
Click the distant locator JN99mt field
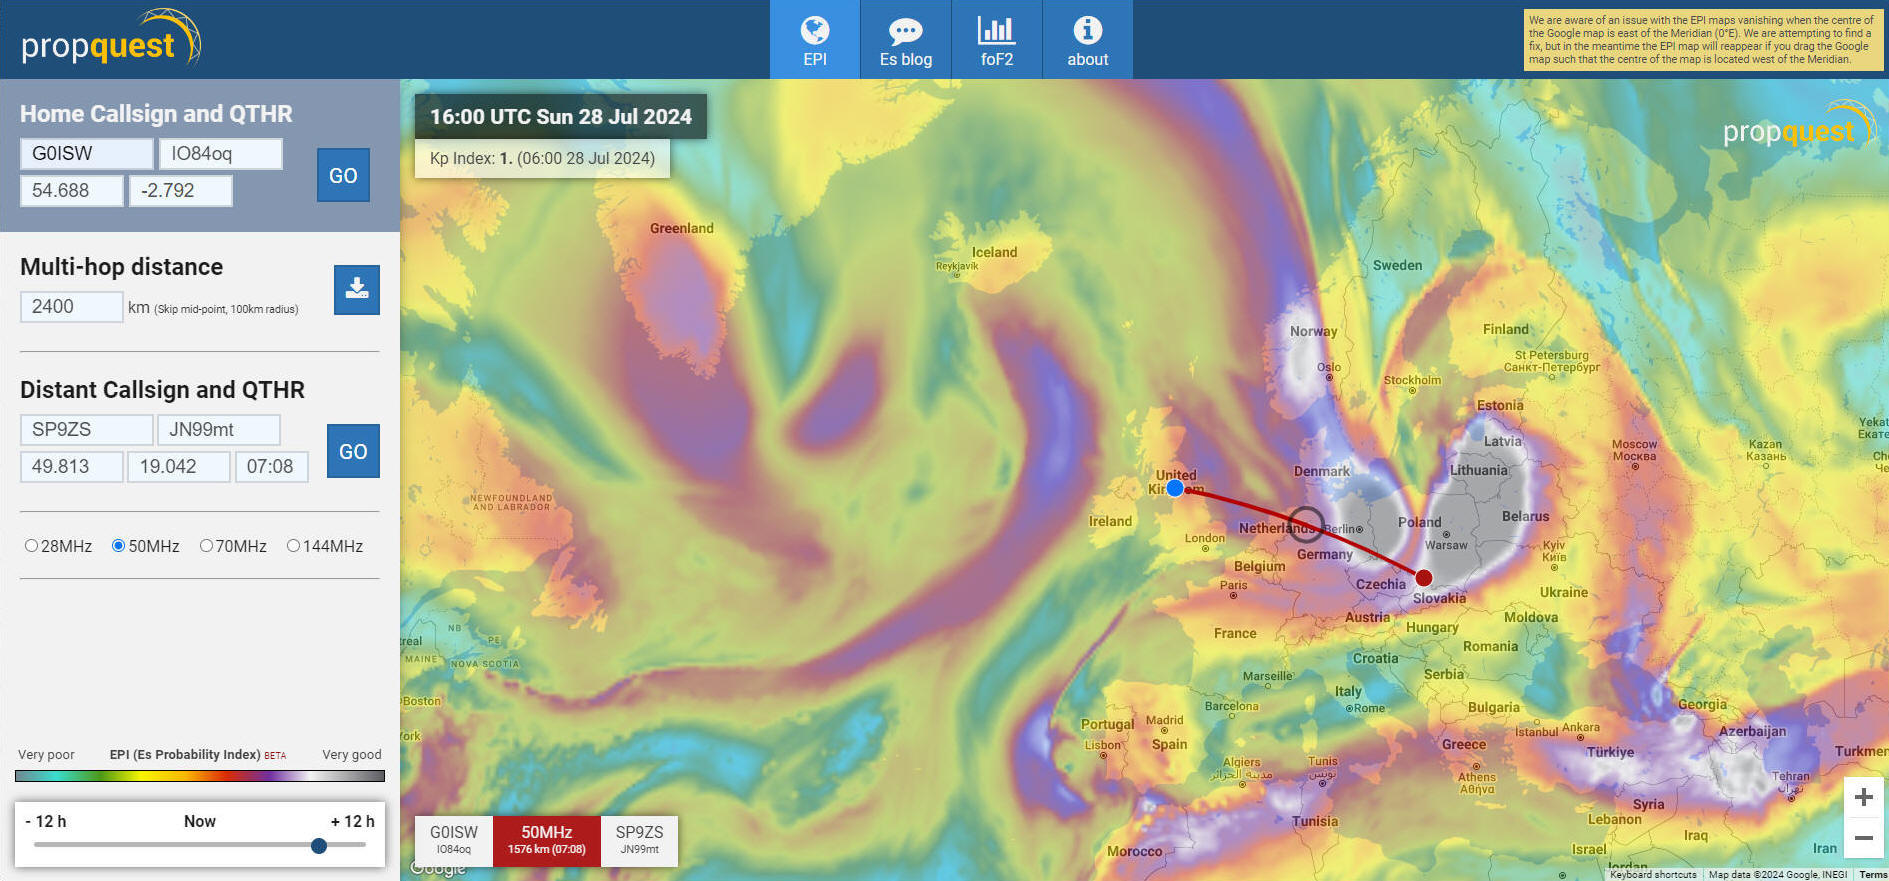click(x=219, y=430)
